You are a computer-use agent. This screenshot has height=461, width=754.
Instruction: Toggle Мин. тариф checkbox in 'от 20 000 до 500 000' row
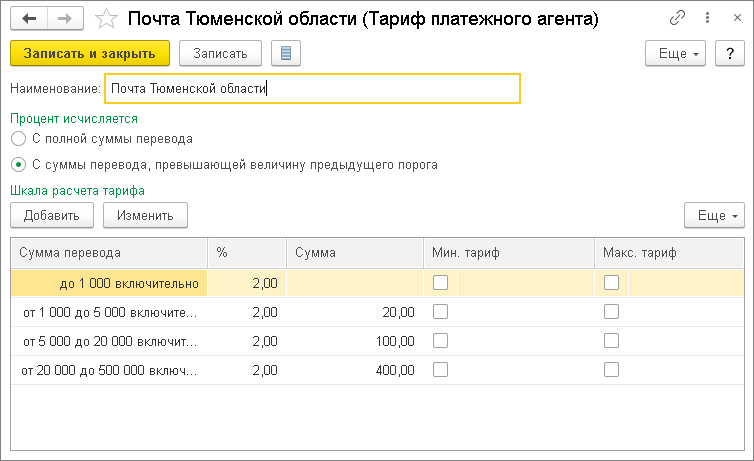click(x=440, y=370)
